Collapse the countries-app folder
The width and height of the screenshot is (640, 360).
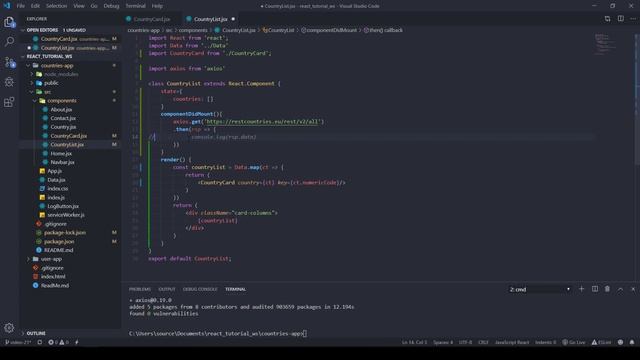tap(57, 65)
